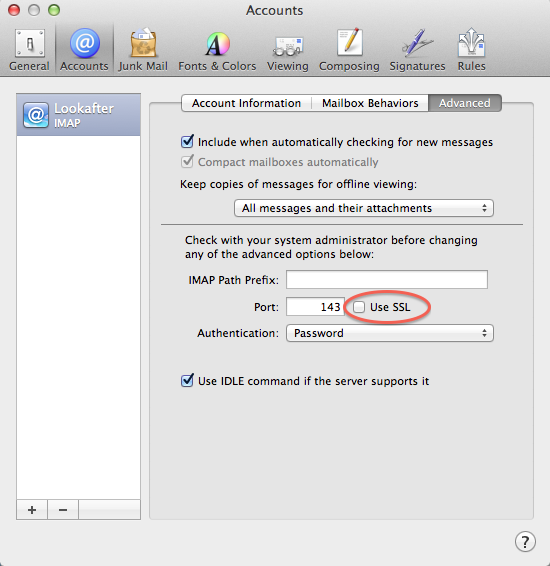Open the Signatures preferences pane
The width and height of the screenshot is (550, 566).
417,49
